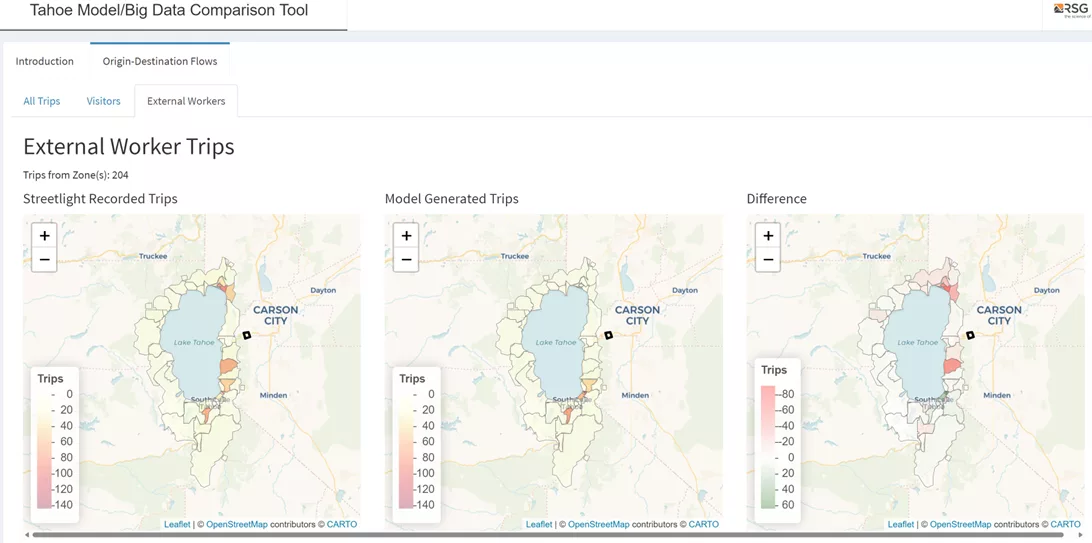Screen dimensions: 1092x543
Task: Switch to the Visitors sub-tab
Action: click(103, 101)
